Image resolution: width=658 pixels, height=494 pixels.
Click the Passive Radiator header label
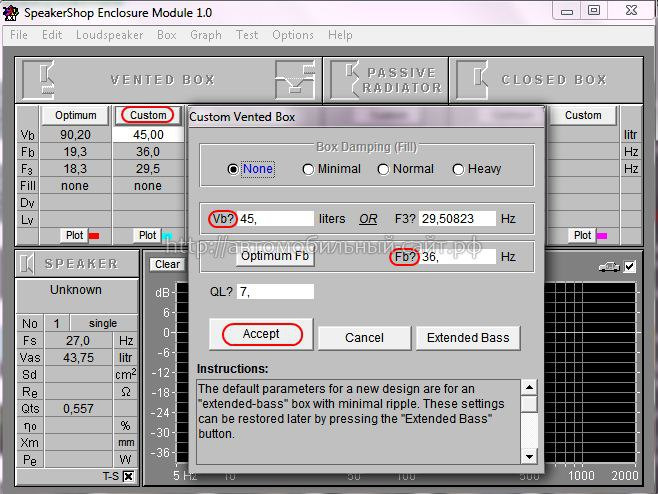point(402,80)
